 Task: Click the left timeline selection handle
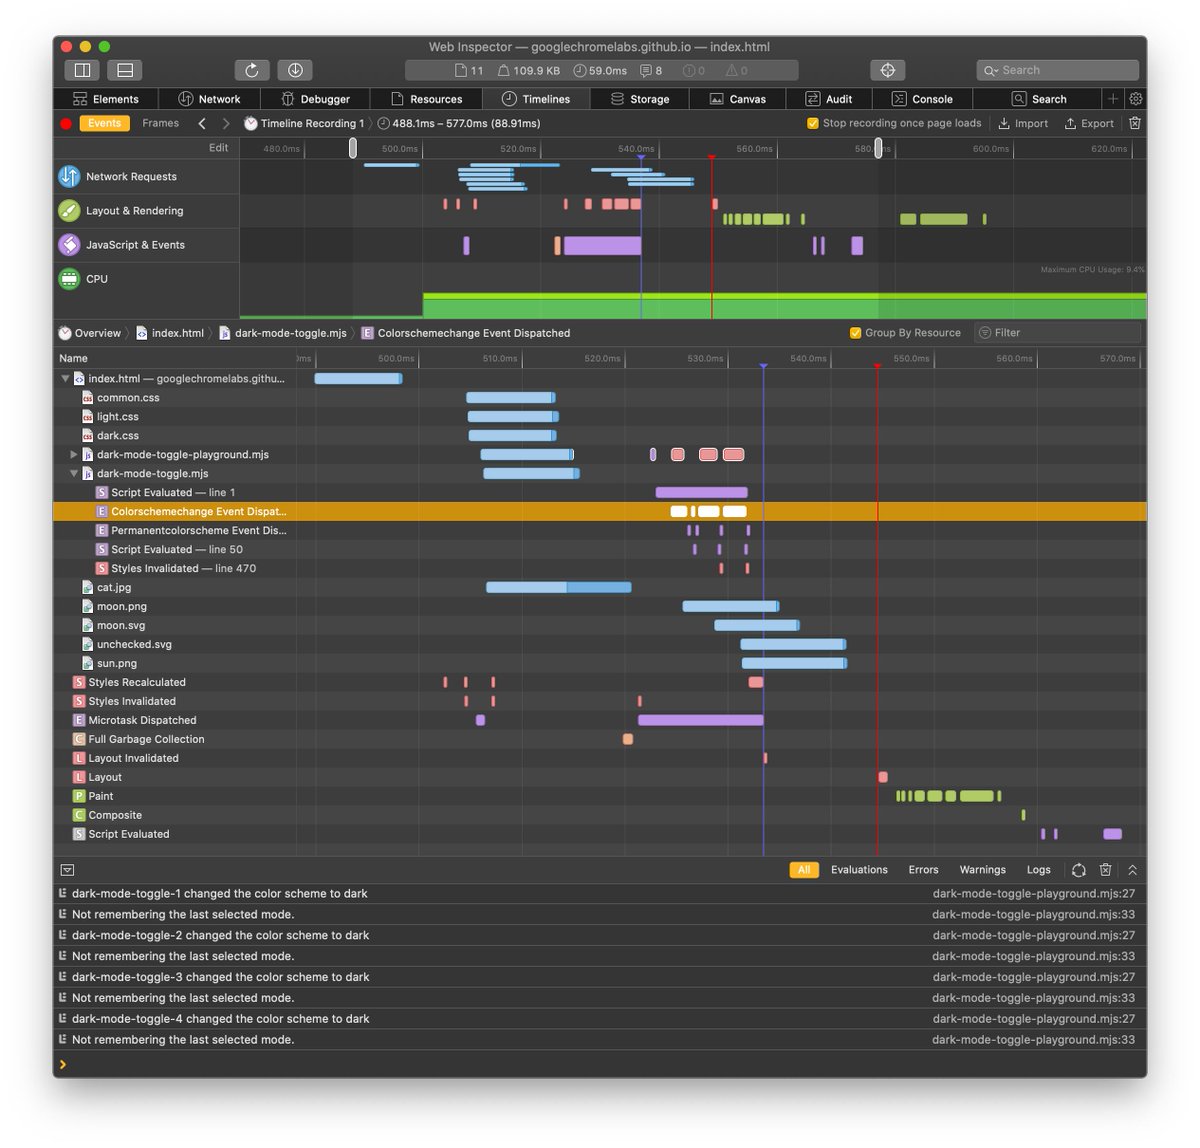[353, 148]
